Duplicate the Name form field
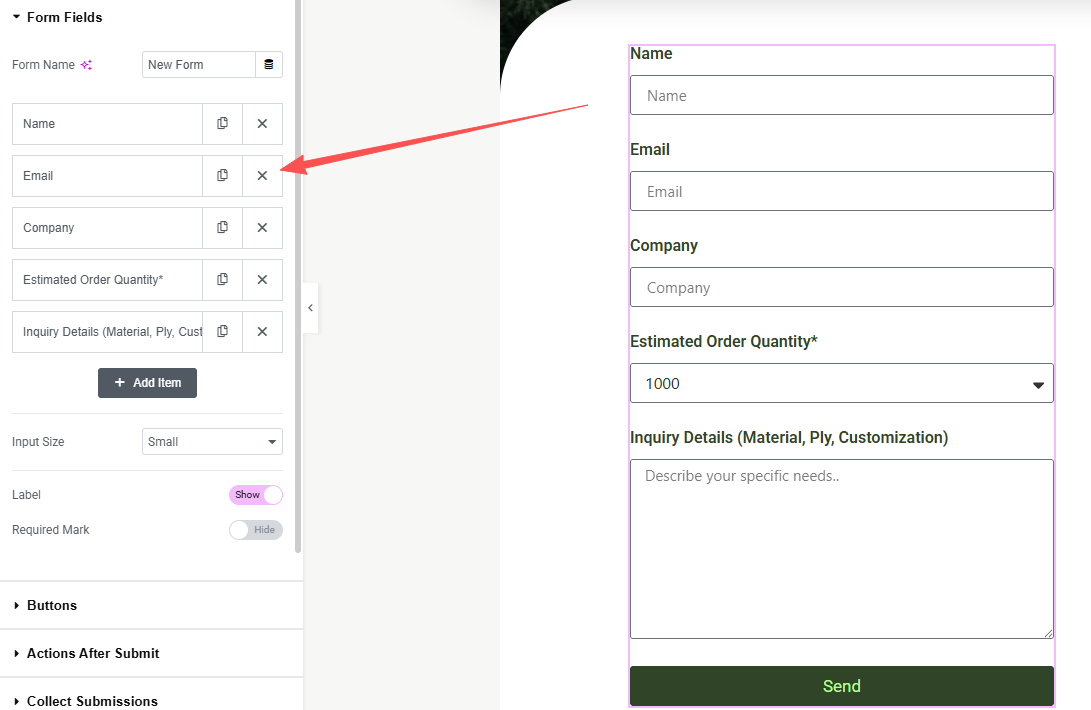Screen dimensions: 1091x710 [223, 124]
